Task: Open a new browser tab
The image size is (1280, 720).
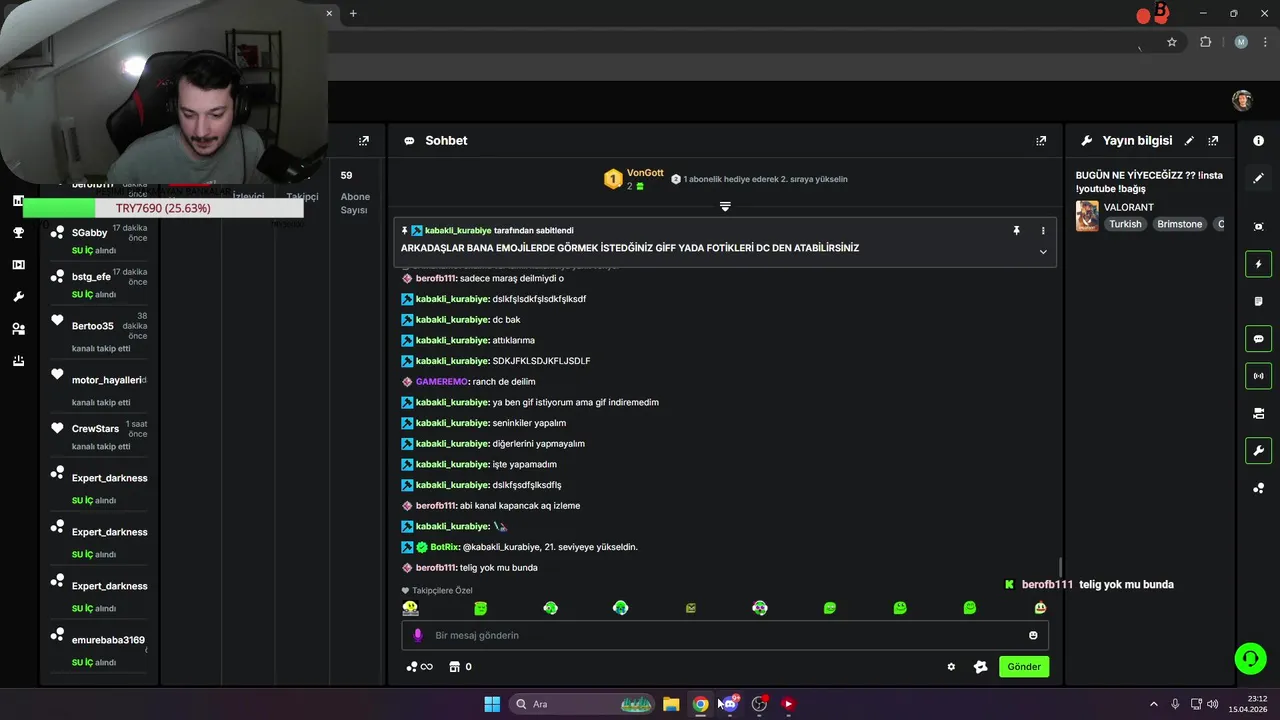Action: [353, 13]
